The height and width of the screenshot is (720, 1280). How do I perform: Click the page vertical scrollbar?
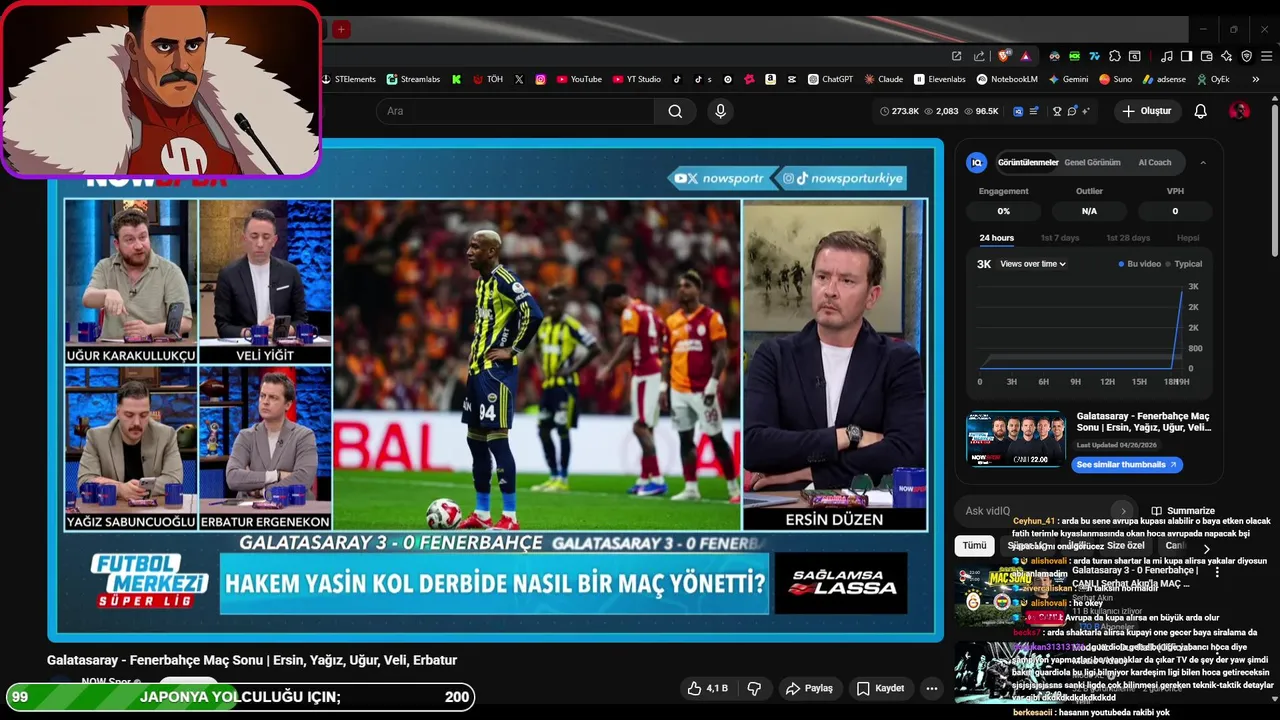1274,180
